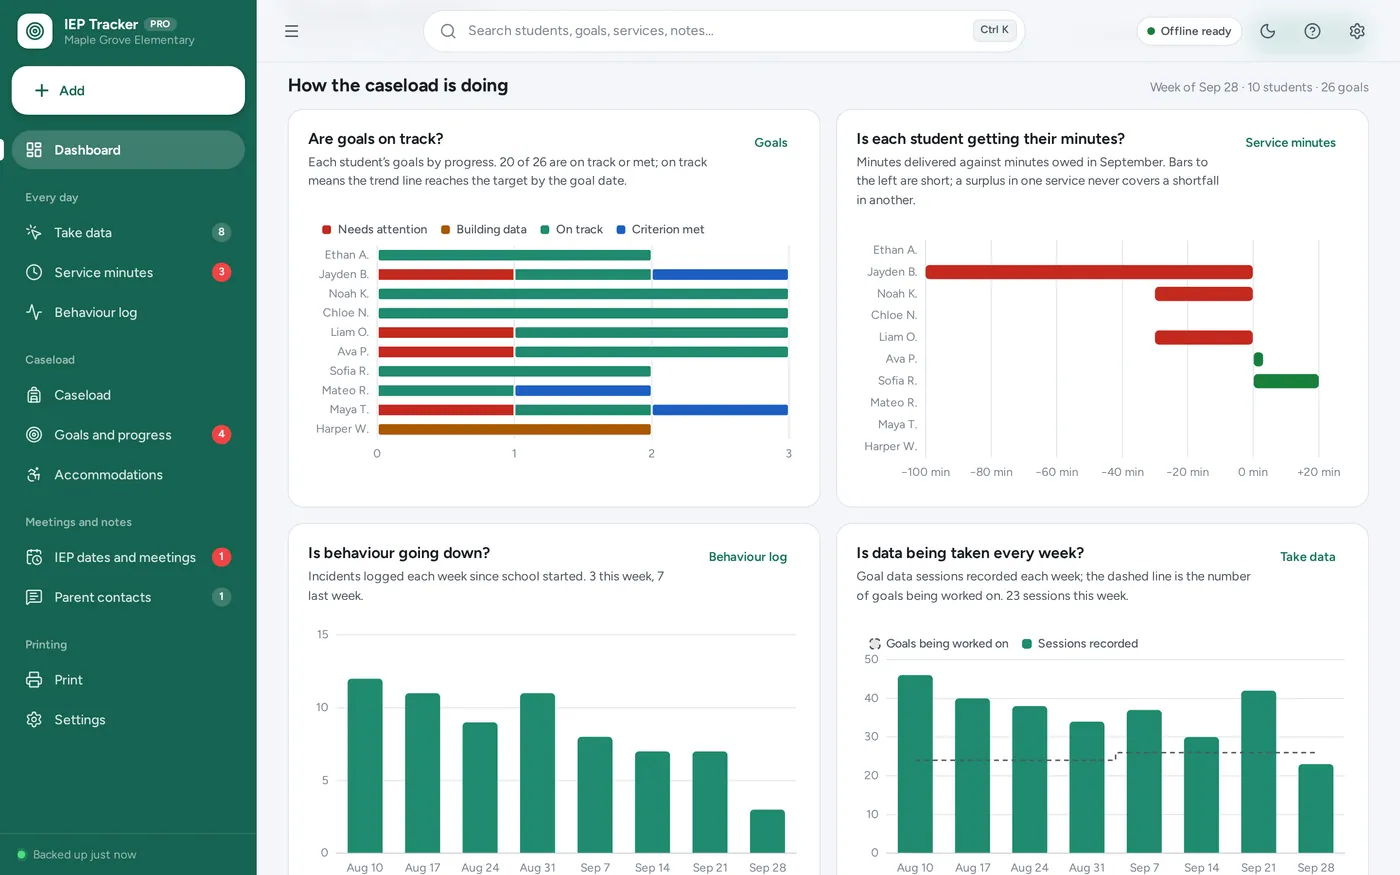1400x875 pixels.
Task: Toggle Criterion met legend entry
Action: 661,229
